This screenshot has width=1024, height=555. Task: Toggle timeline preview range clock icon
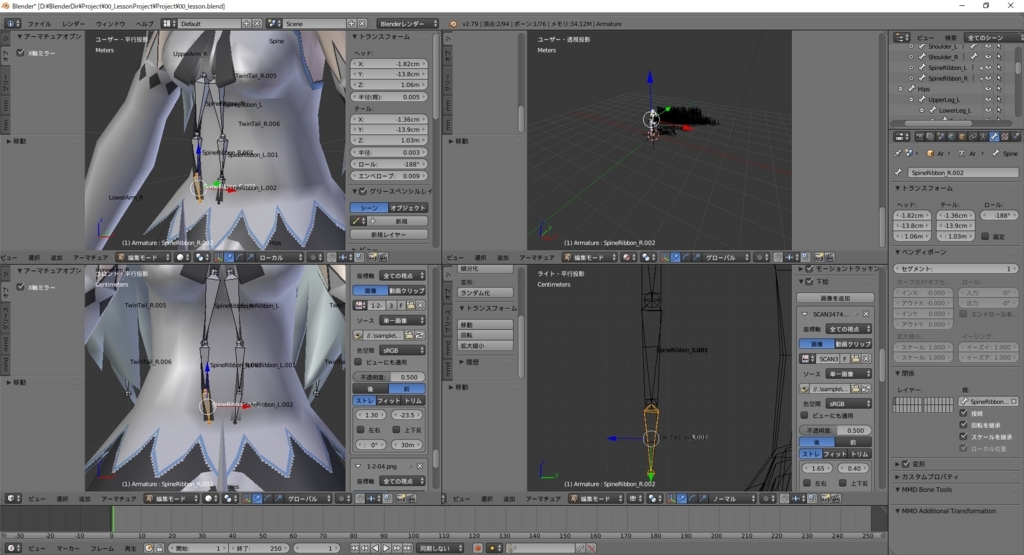pyautogui.click(x=148, y=548)
